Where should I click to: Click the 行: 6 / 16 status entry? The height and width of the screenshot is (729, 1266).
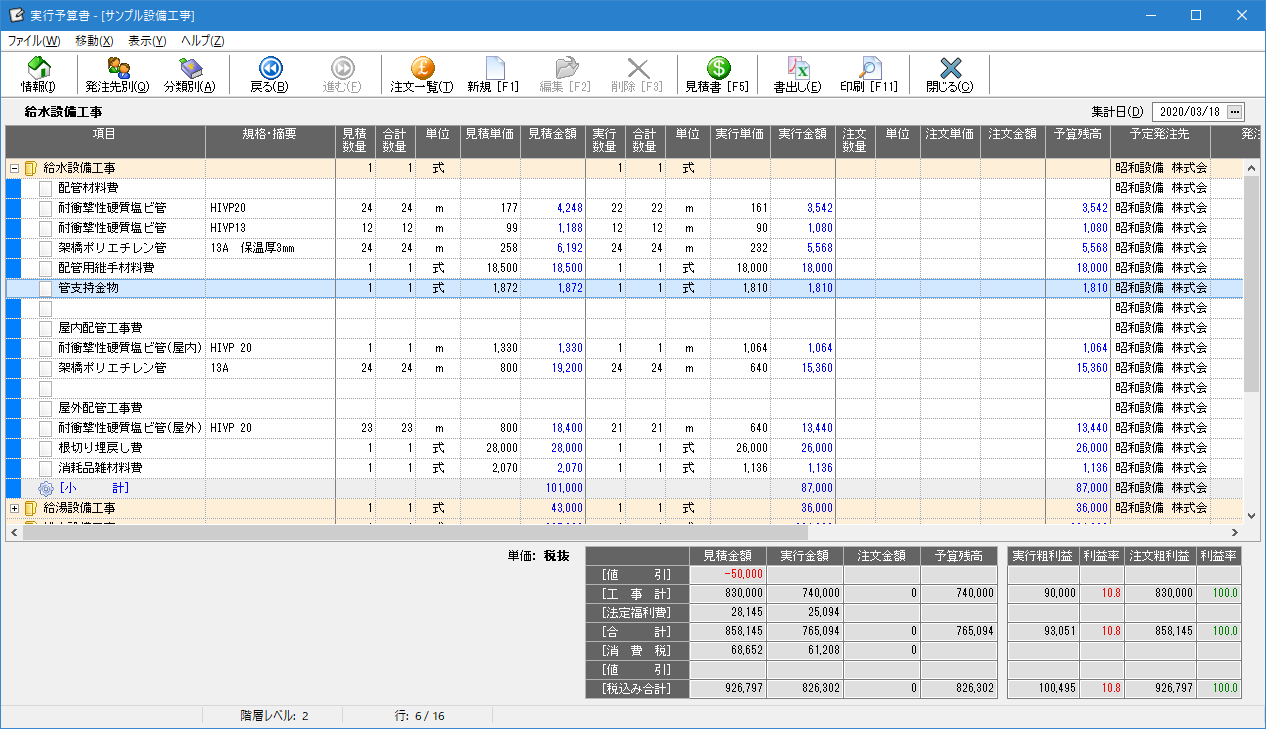(420, 716)
